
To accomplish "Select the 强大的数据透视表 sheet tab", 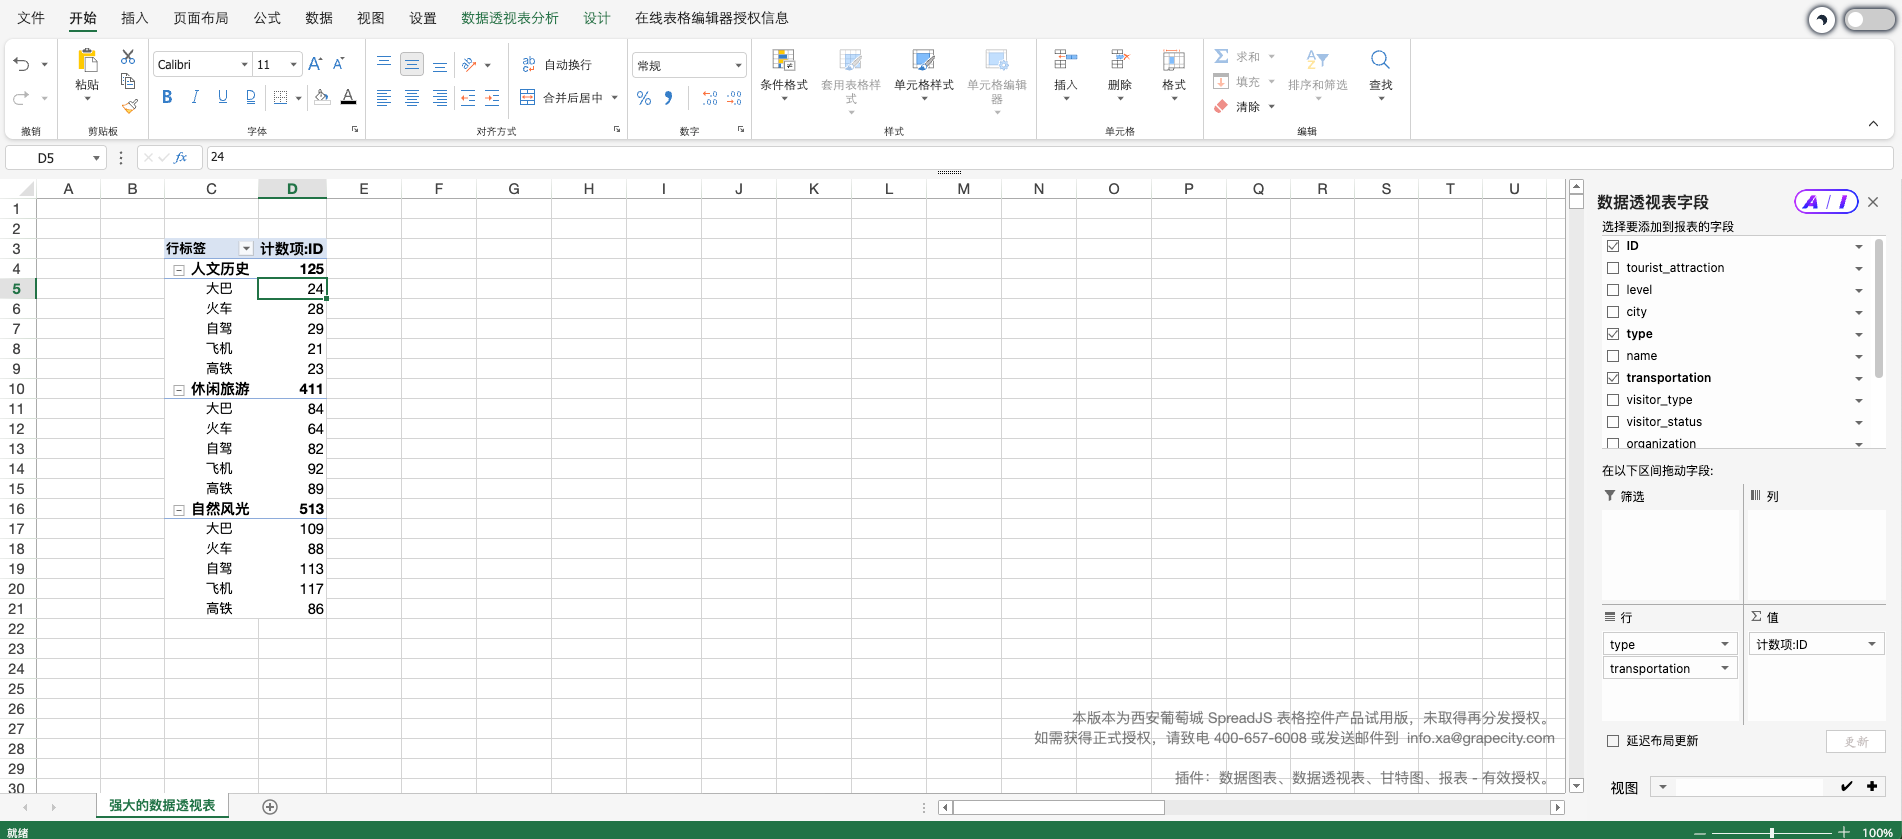I will coord(162,806).
